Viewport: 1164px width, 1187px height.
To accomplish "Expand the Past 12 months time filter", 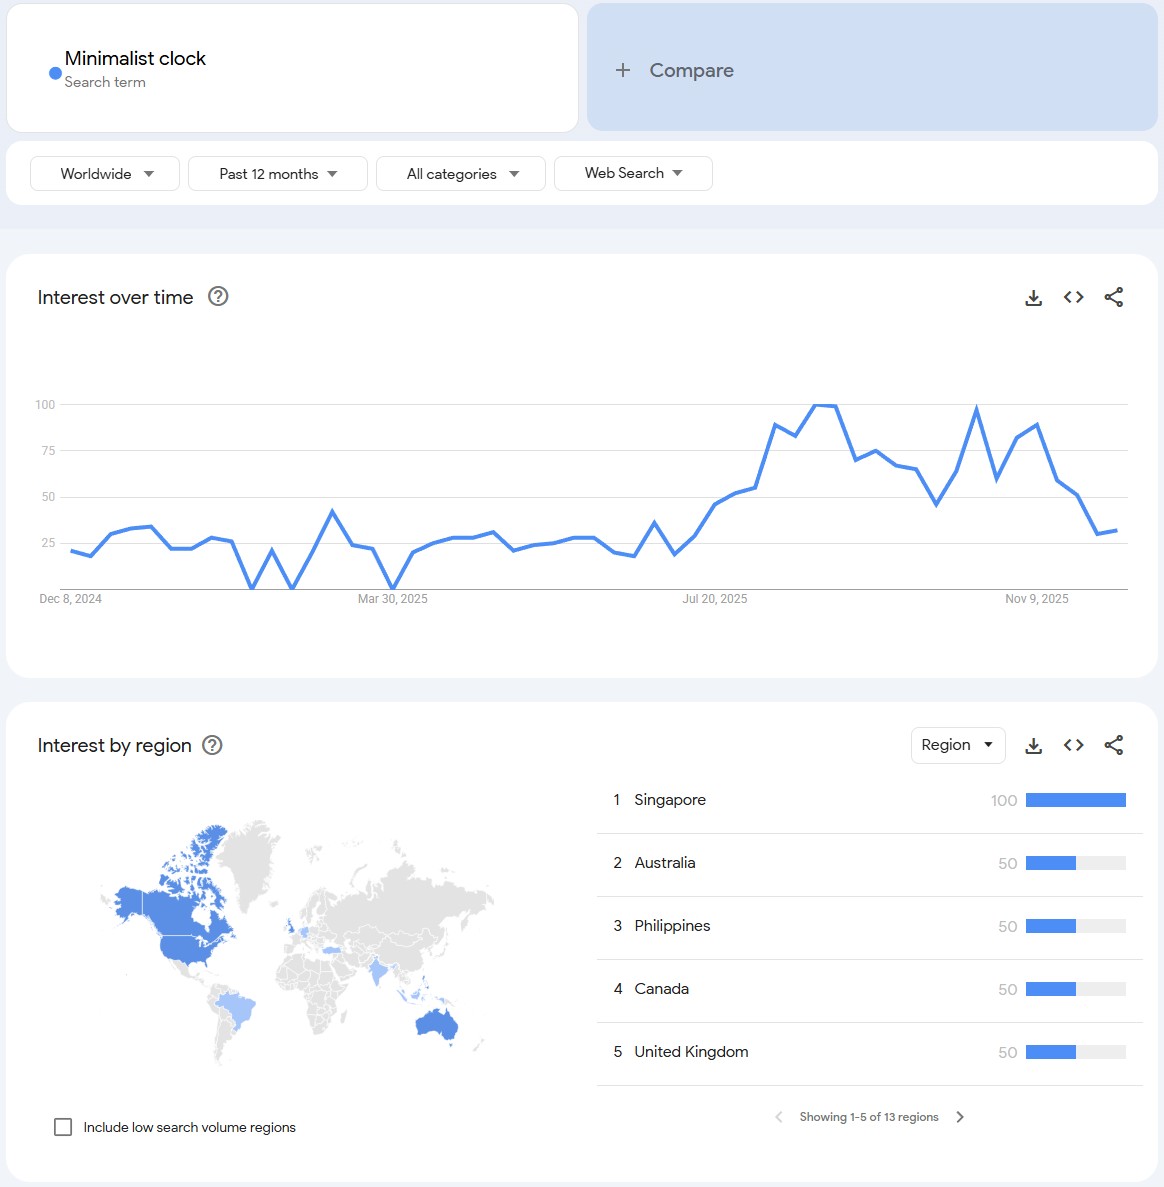I will tap(278, 174).
